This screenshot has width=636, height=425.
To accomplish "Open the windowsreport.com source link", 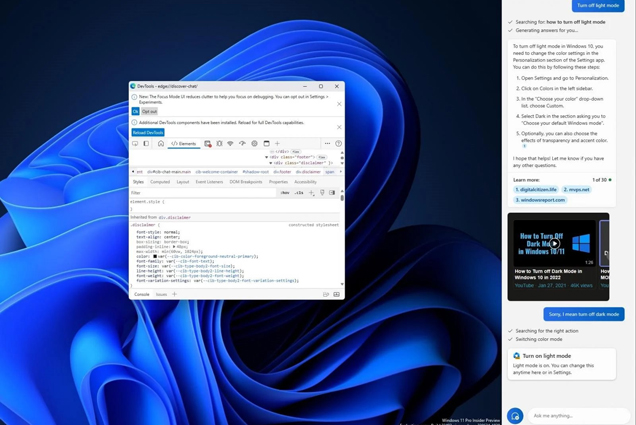I will pos(540,200).
